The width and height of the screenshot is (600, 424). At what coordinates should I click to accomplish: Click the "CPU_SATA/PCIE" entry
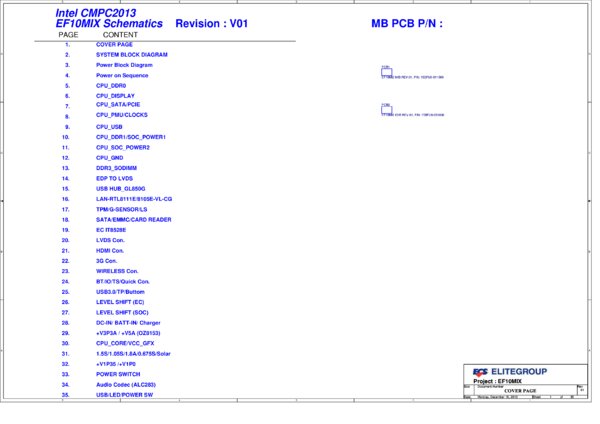point(118,104)
